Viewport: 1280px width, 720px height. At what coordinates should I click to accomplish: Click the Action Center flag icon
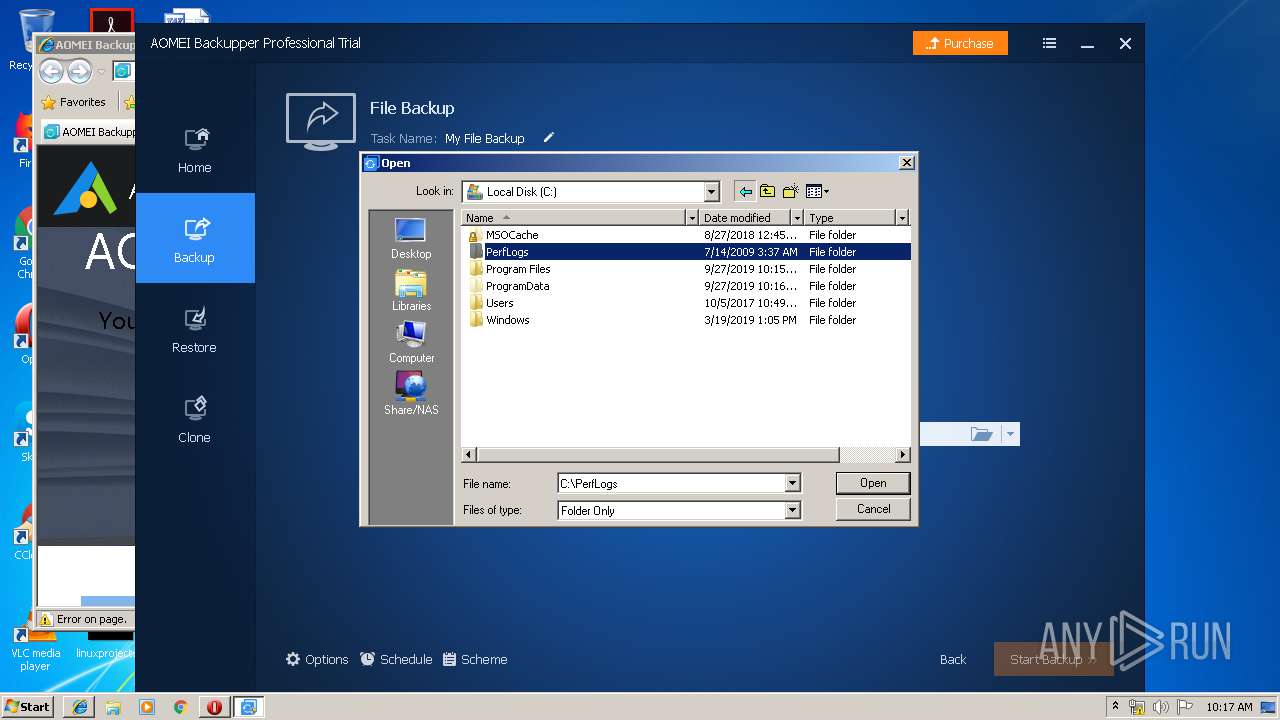pos(1183,707)
